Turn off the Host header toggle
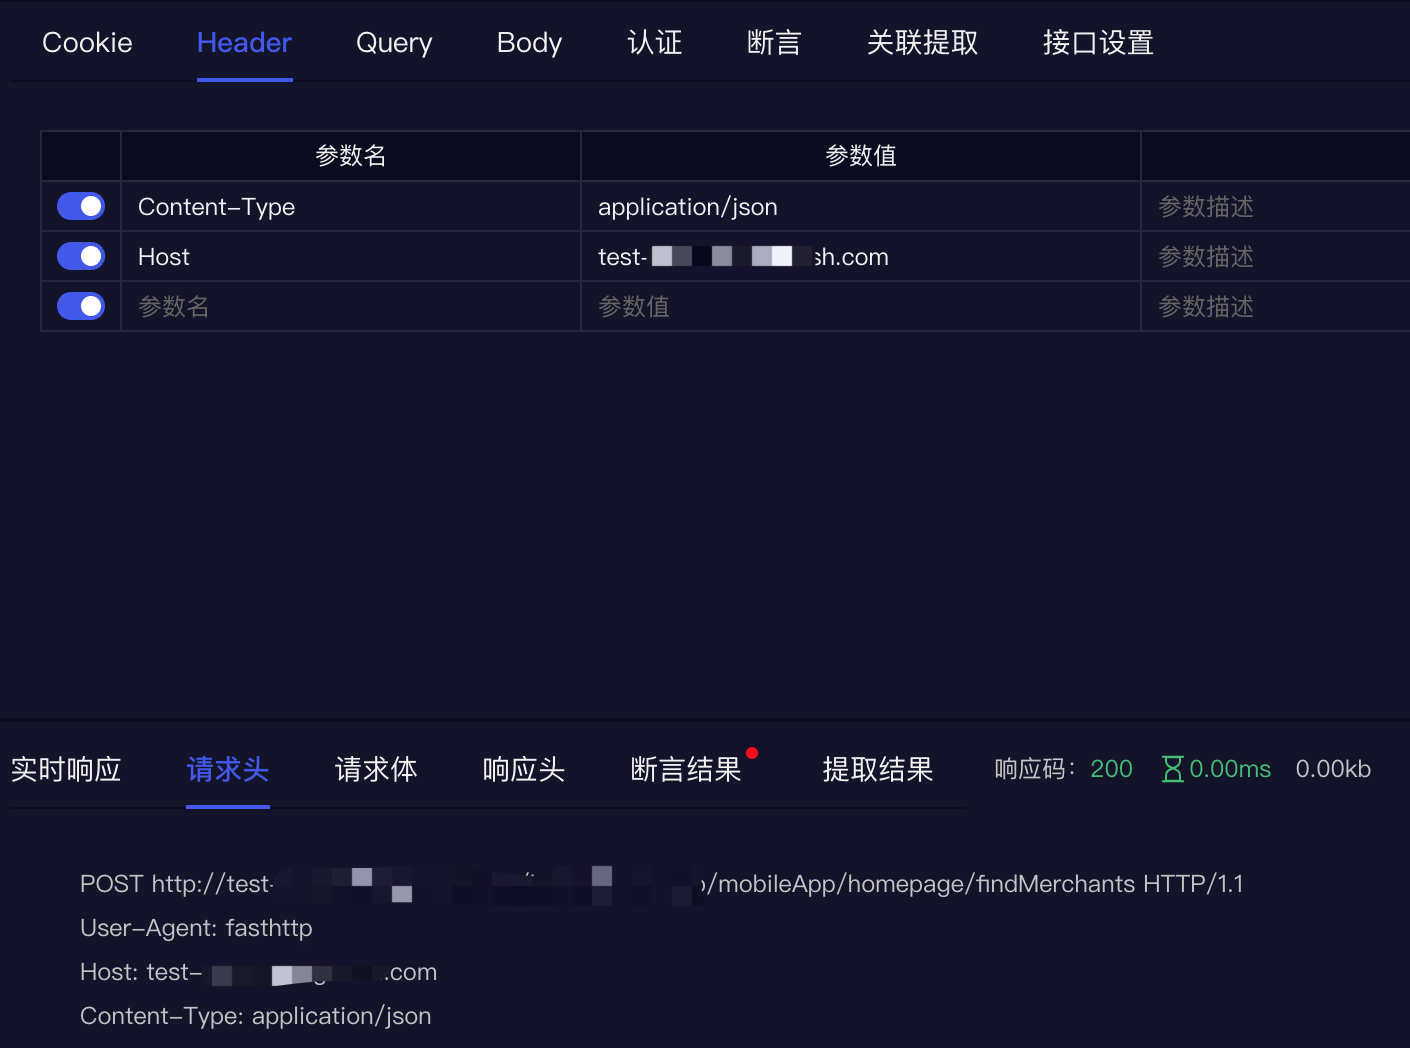1410x1048 pixels. [x=81, y=256]
